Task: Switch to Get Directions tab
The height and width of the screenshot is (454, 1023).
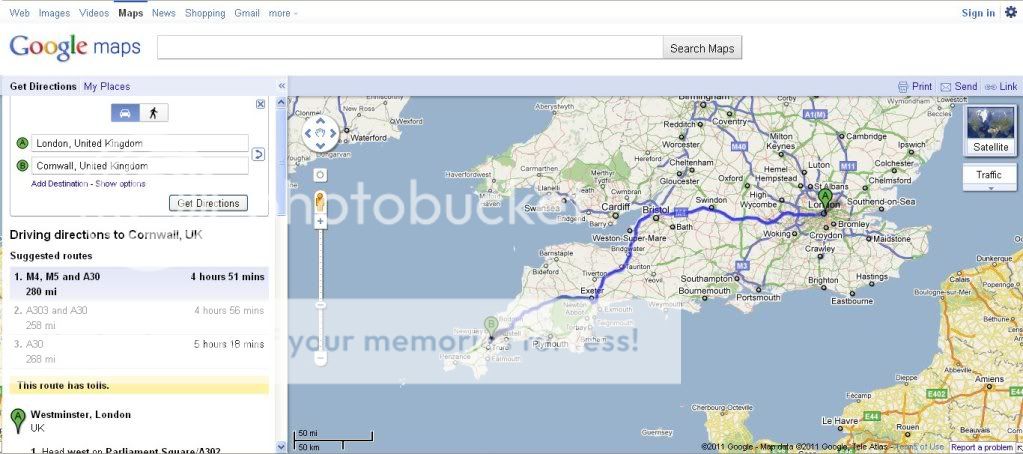Action: 43,86
